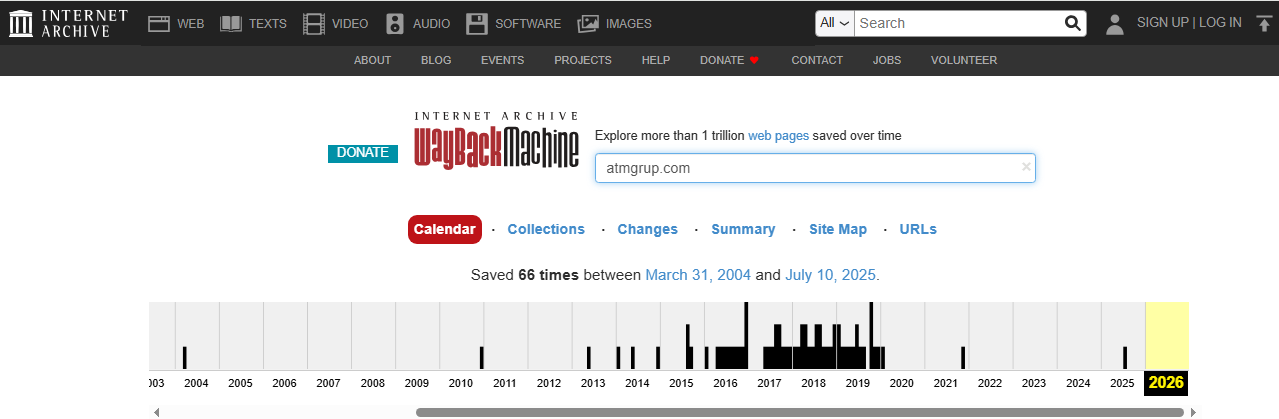Image resolution: width=1279 pixels, height=419 pixels.
Task: Open the Video film icon
Action: tap(314, 23)
